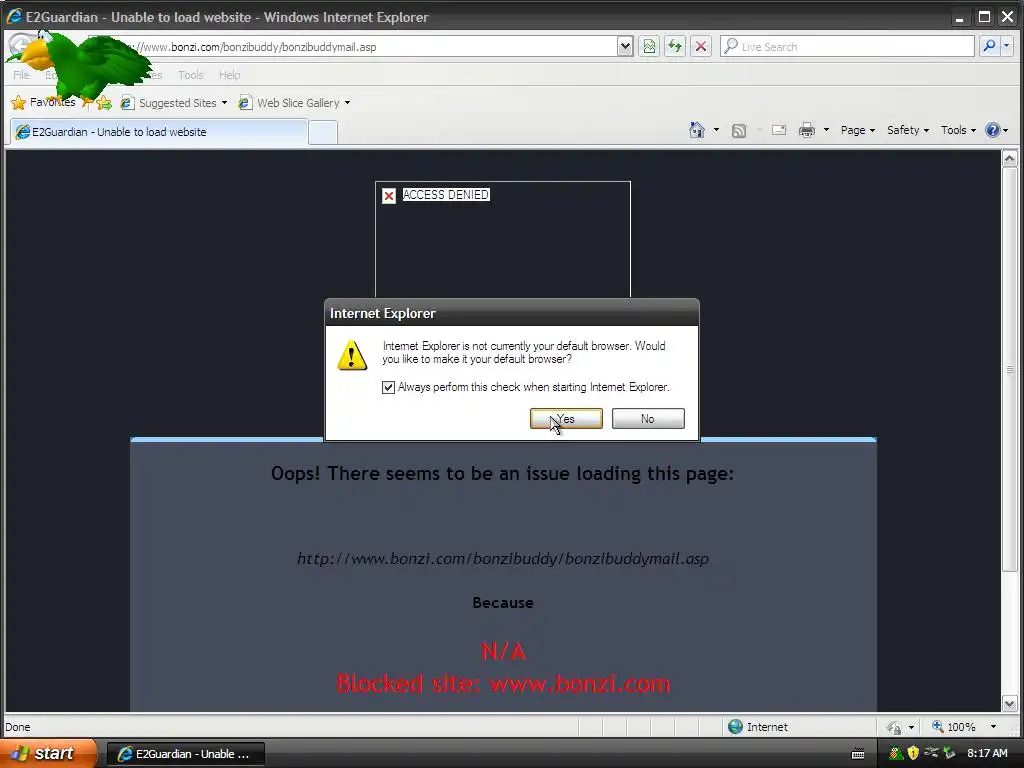Expand the Print dropdown arrow
Image resolution: width=1024 pixels, height=768 pixels.
(826, 130)
